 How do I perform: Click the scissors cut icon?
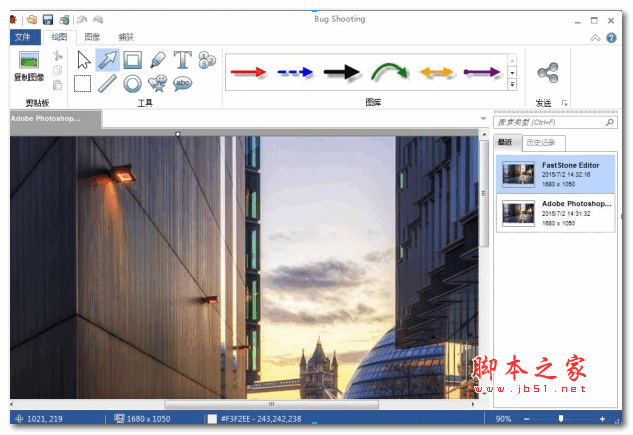58,56
